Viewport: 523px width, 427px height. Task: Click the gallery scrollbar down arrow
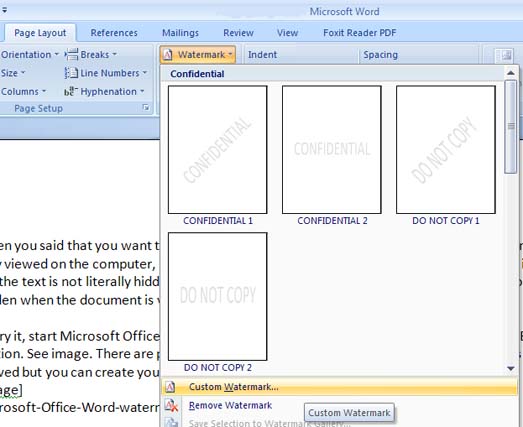[x=511, y=368]
